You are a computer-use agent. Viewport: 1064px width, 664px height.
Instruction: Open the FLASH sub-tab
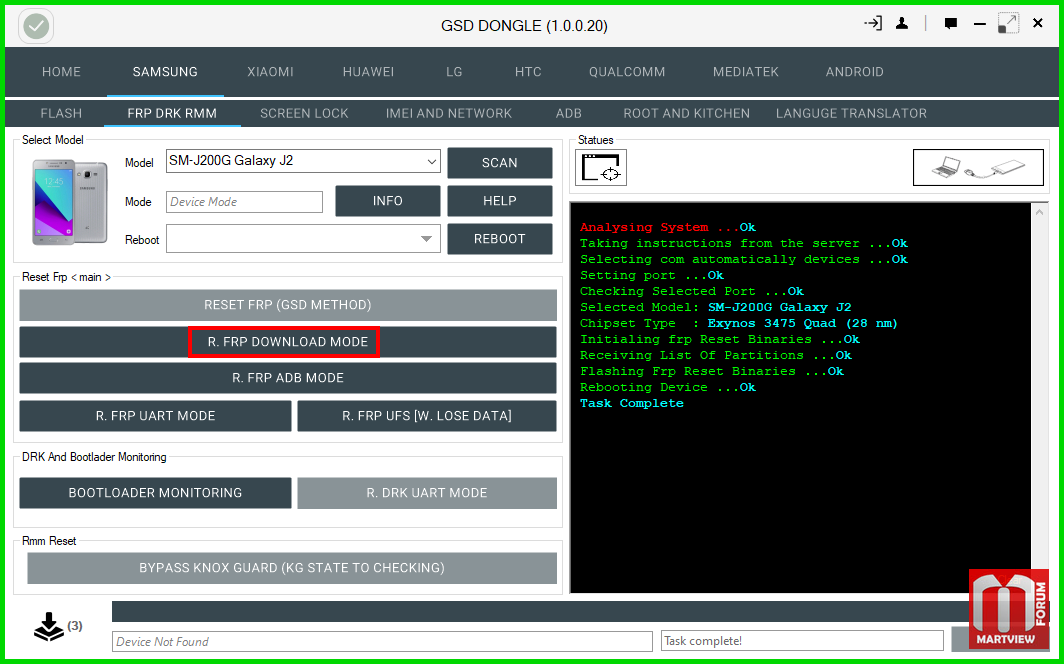[x=61, y=113]
